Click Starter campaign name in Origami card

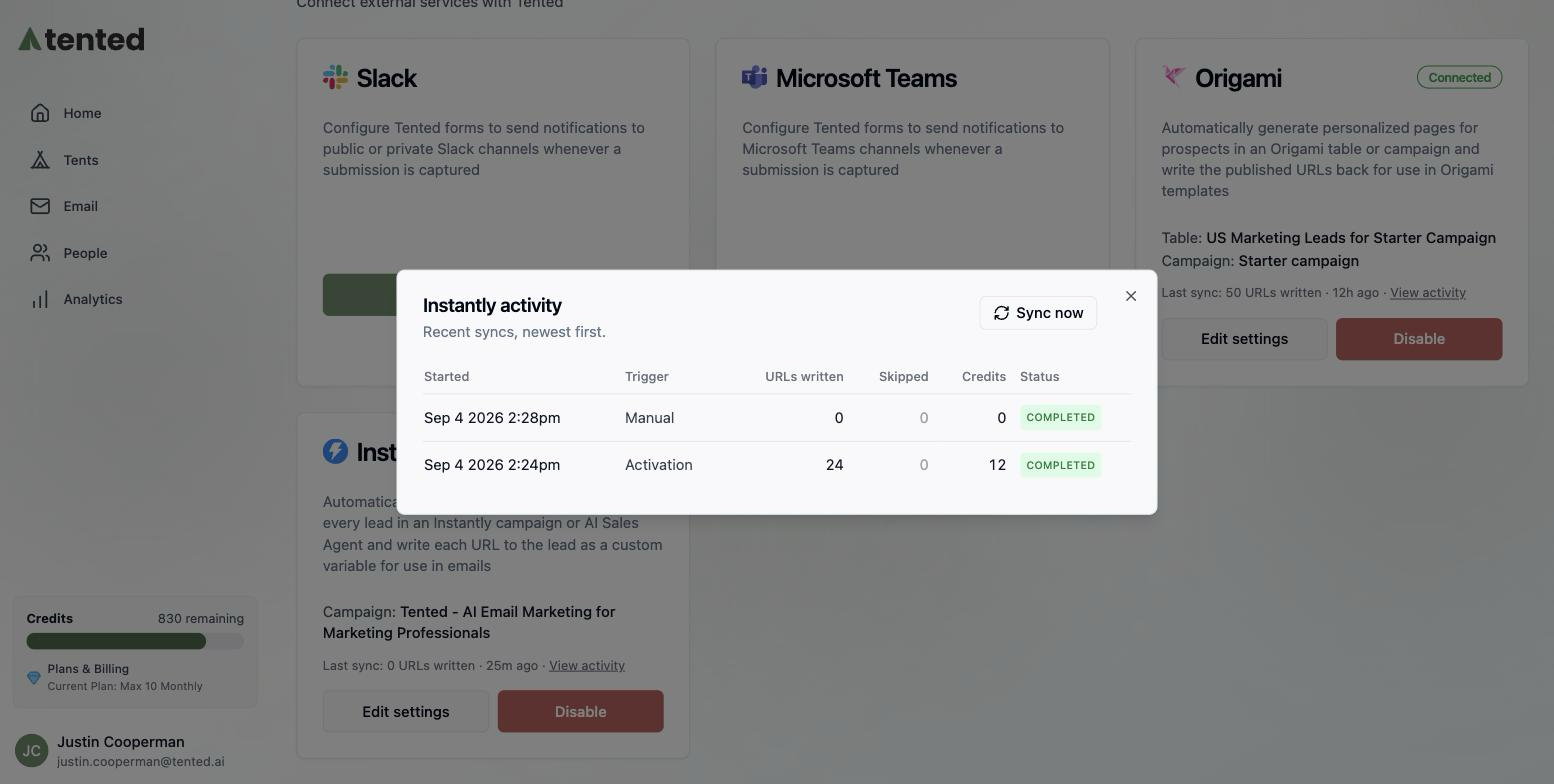click(x=1299, y=261)
